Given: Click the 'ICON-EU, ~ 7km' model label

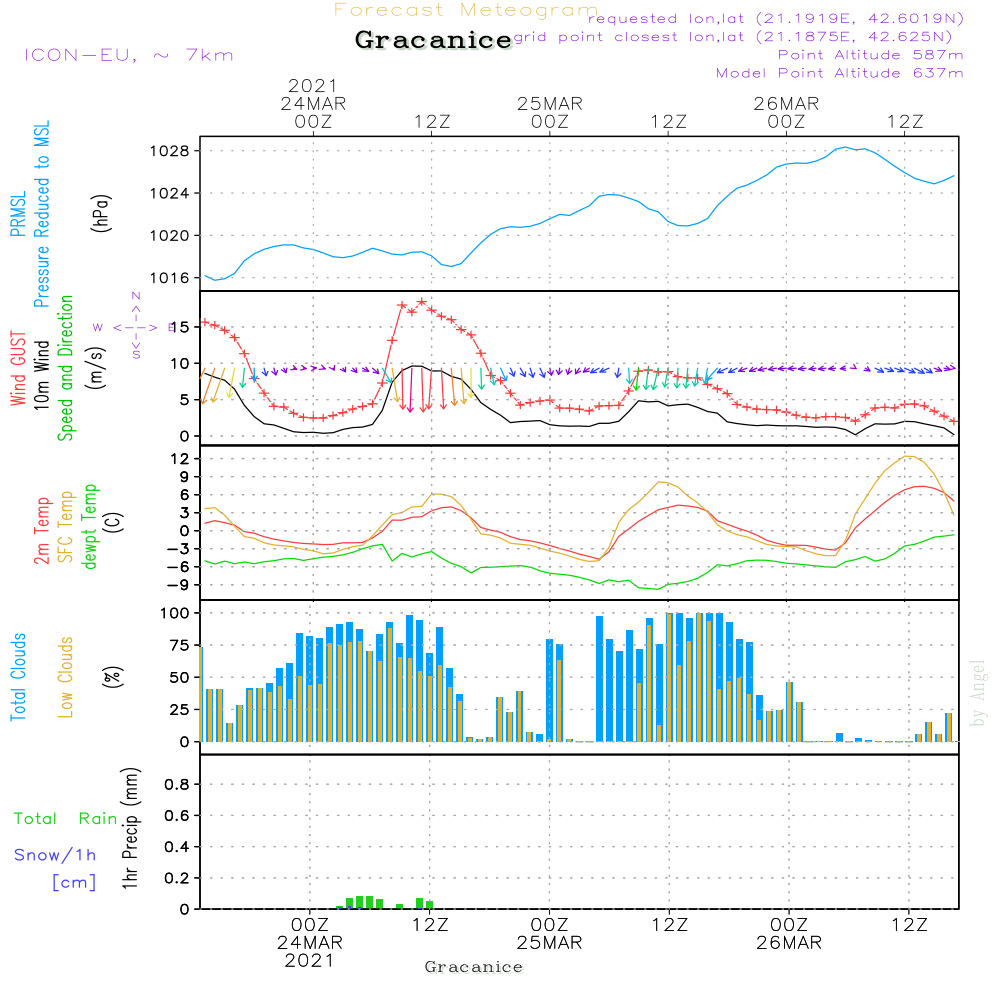Looking at the screenshot, I should [x=129, y=55].
